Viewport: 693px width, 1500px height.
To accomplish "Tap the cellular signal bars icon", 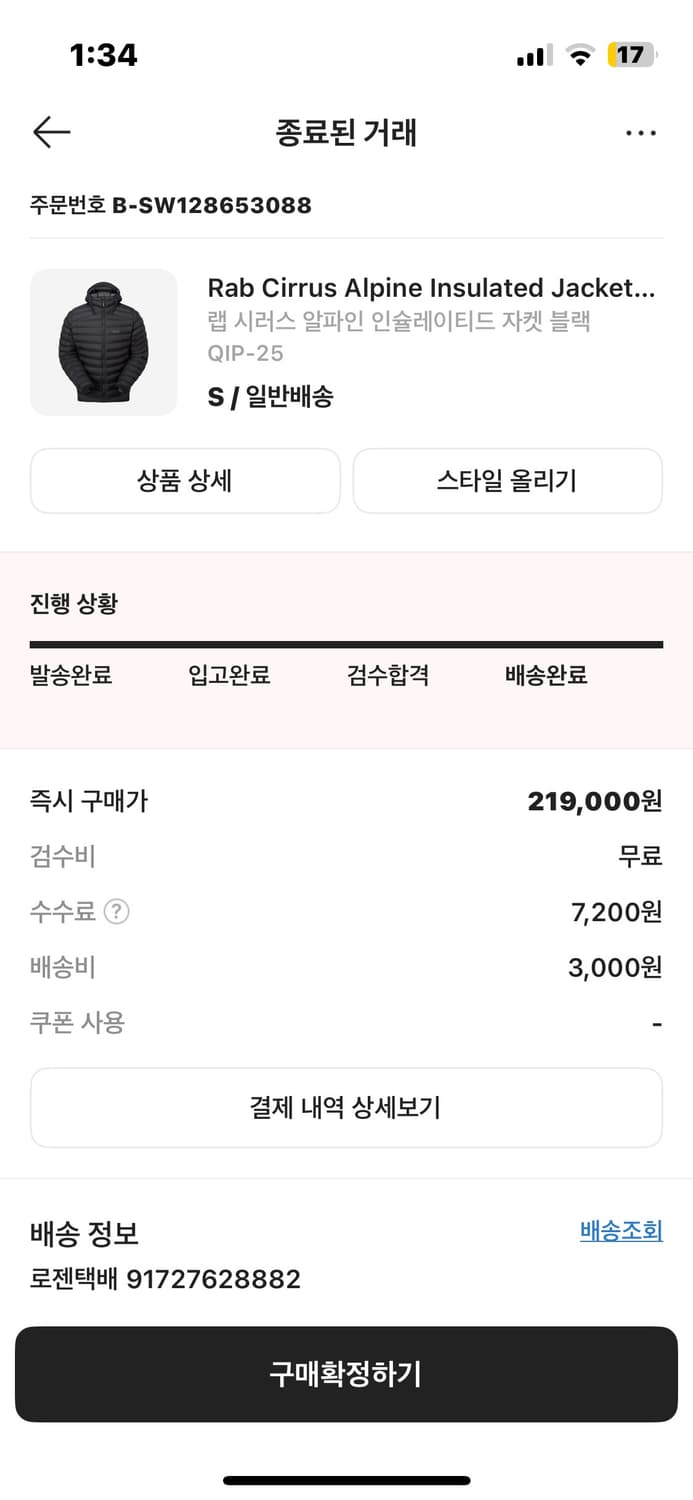I will point(531,56).
